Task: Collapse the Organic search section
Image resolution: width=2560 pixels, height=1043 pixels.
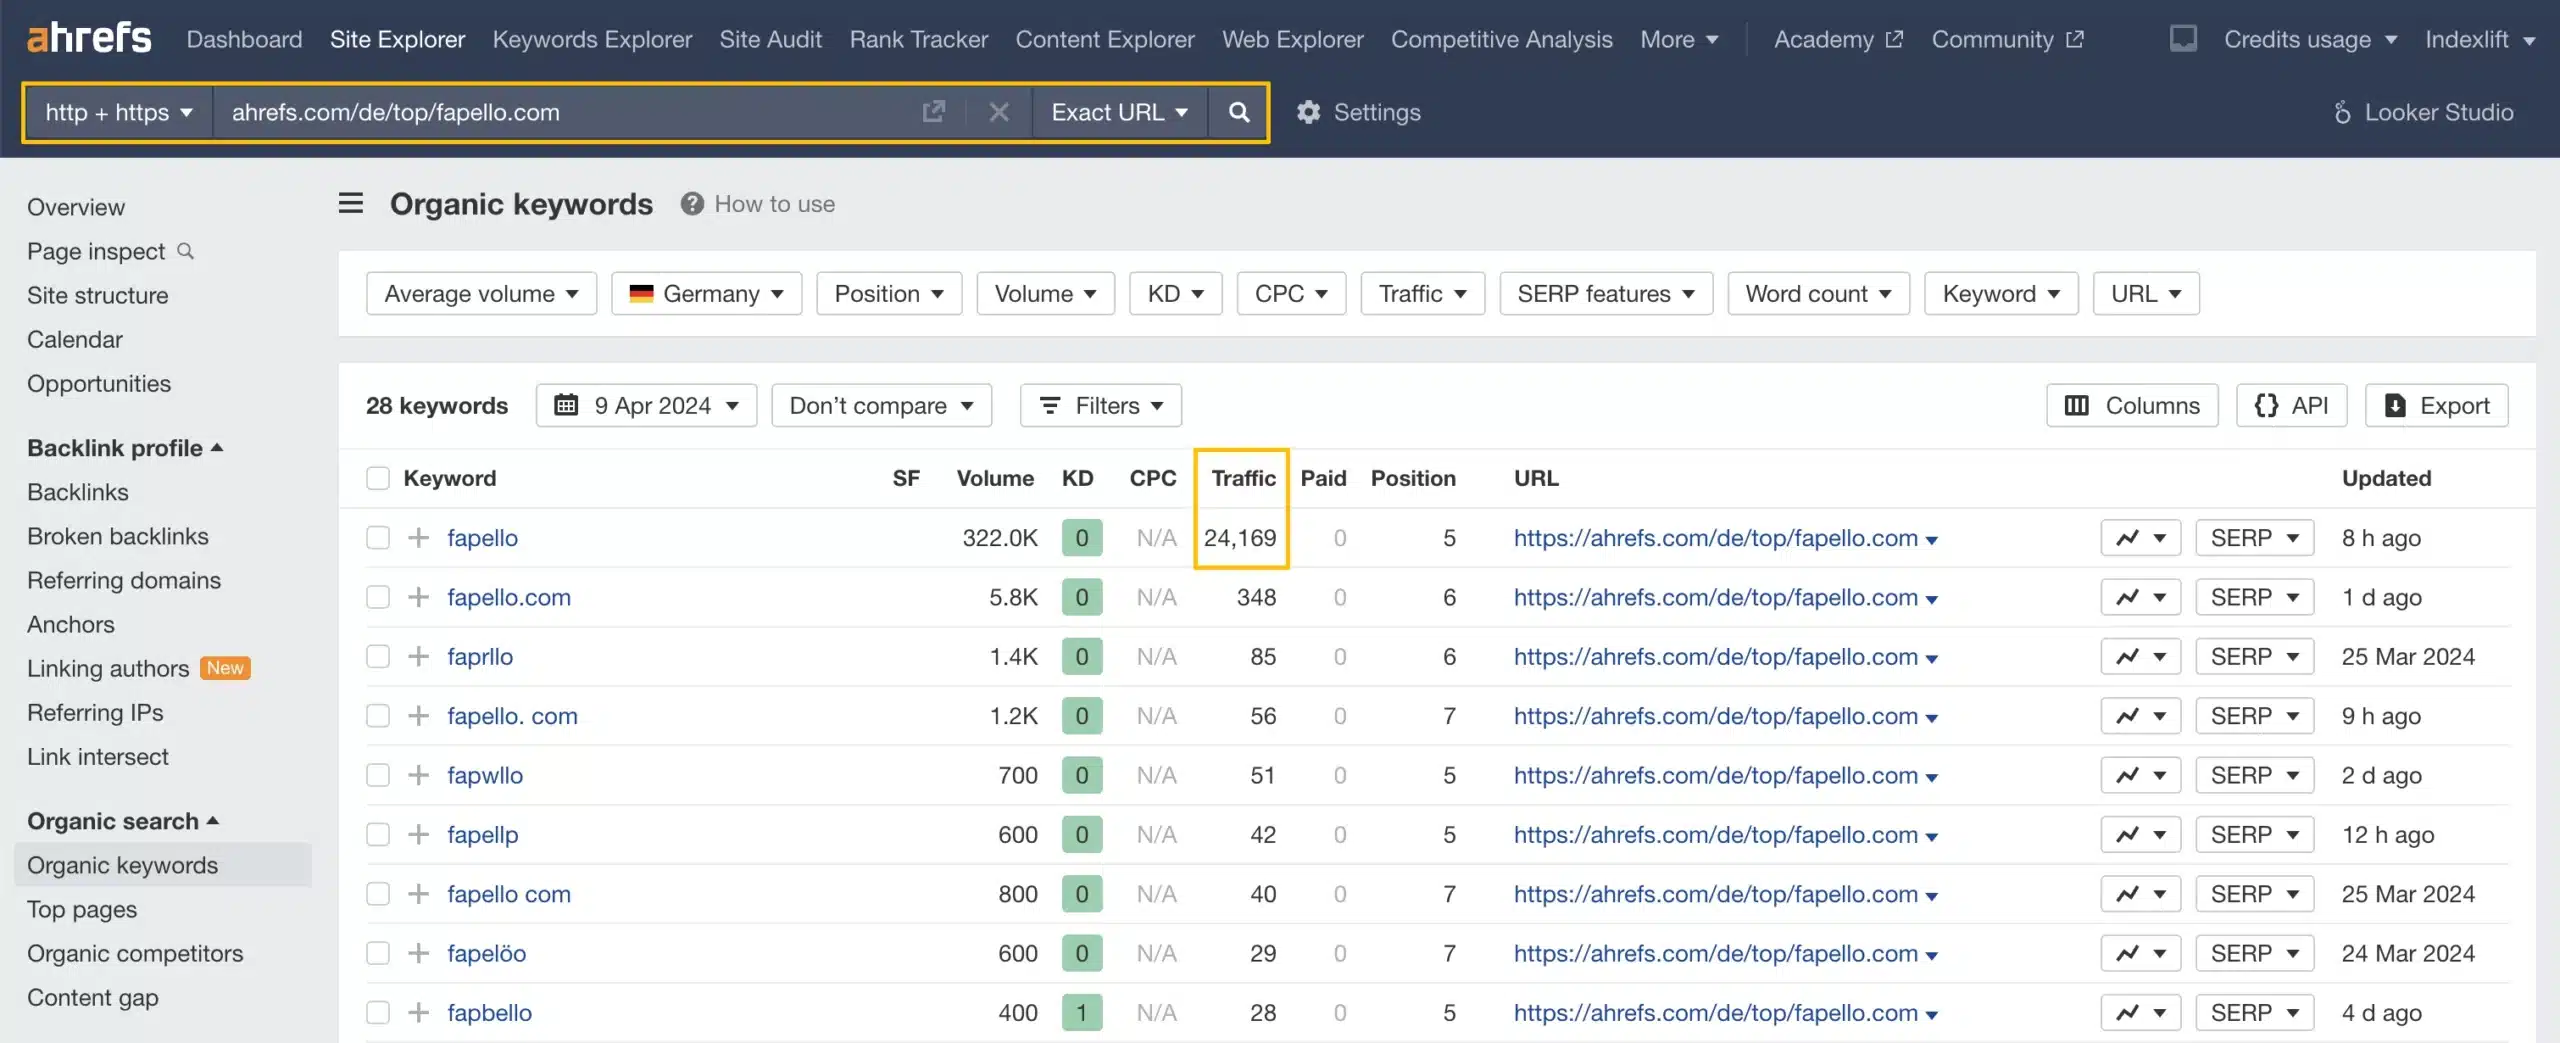Action: (x=123, y=821)
